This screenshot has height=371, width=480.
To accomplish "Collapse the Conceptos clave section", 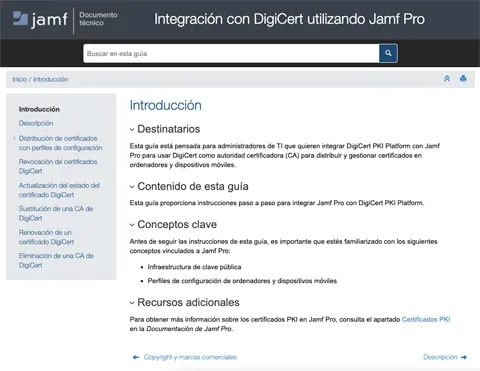I will (132, 225).
